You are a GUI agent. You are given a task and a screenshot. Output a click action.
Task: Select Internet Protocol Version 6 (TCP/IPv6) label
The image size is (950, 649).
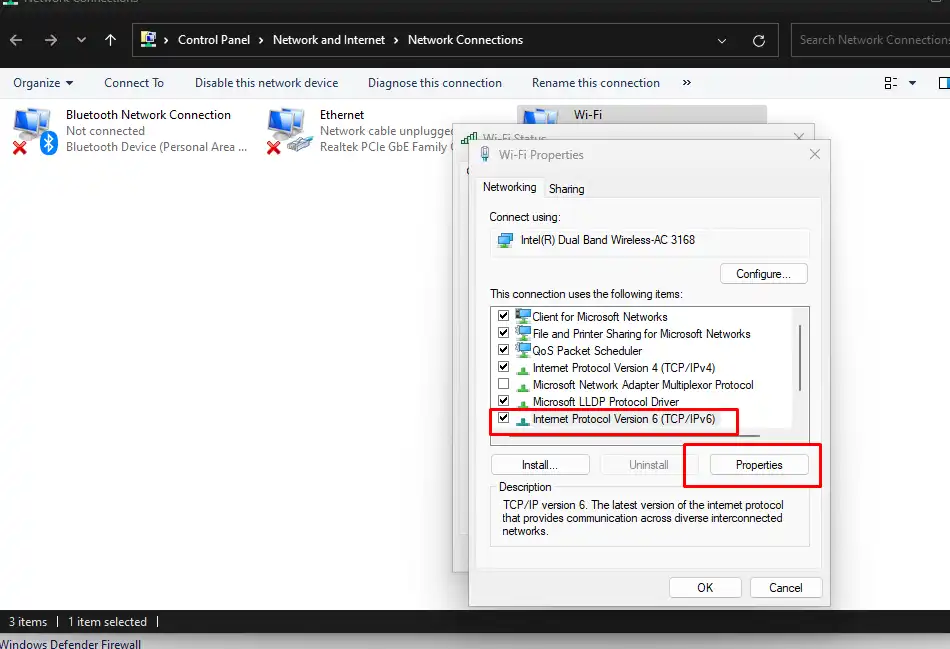click(624, 419)
